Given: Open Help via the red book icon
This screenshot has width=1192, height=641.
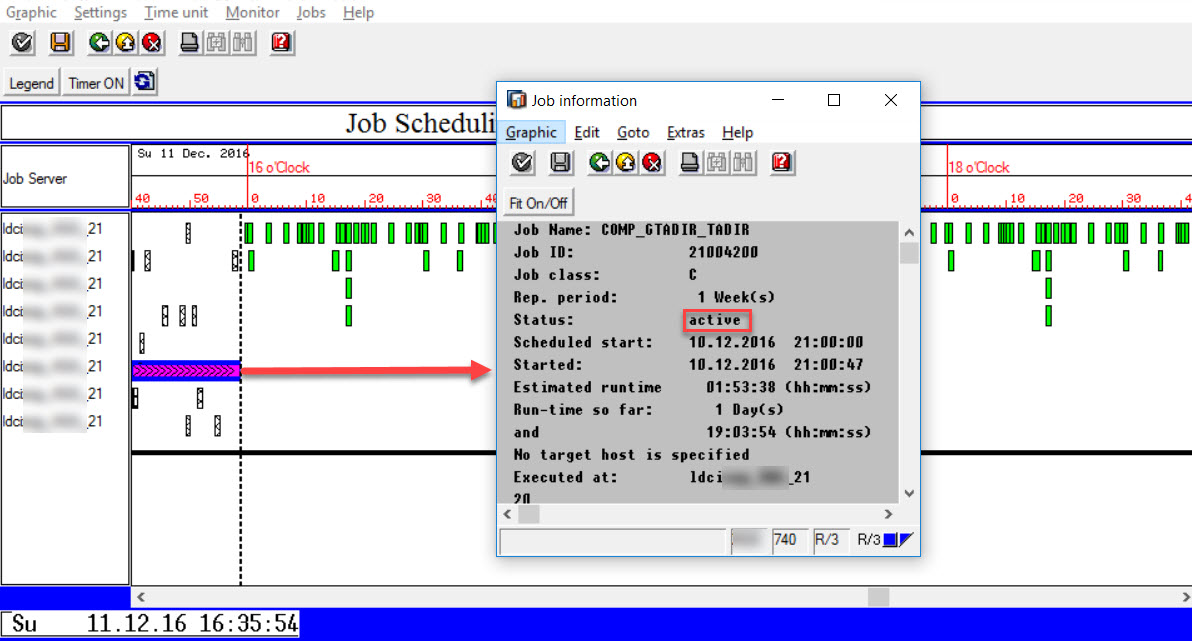Looking at the screenshot, I should [x=280, y=43].
